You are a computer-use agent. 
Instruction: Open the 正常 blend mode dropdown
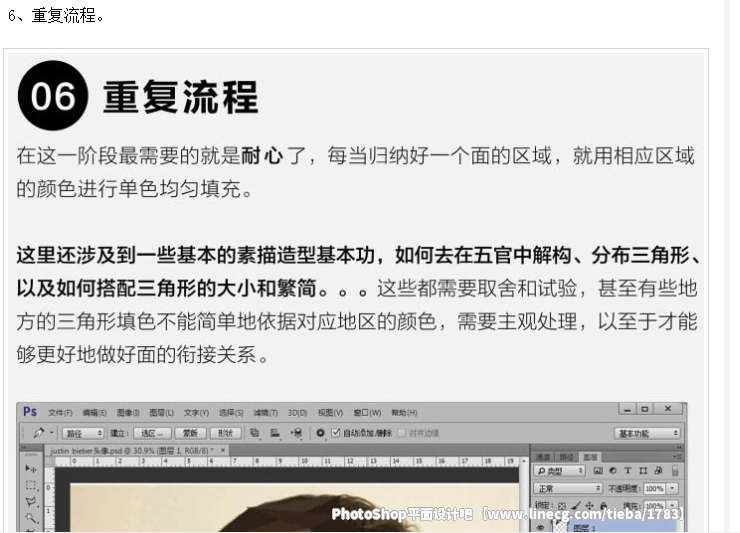tap(568, 488)
